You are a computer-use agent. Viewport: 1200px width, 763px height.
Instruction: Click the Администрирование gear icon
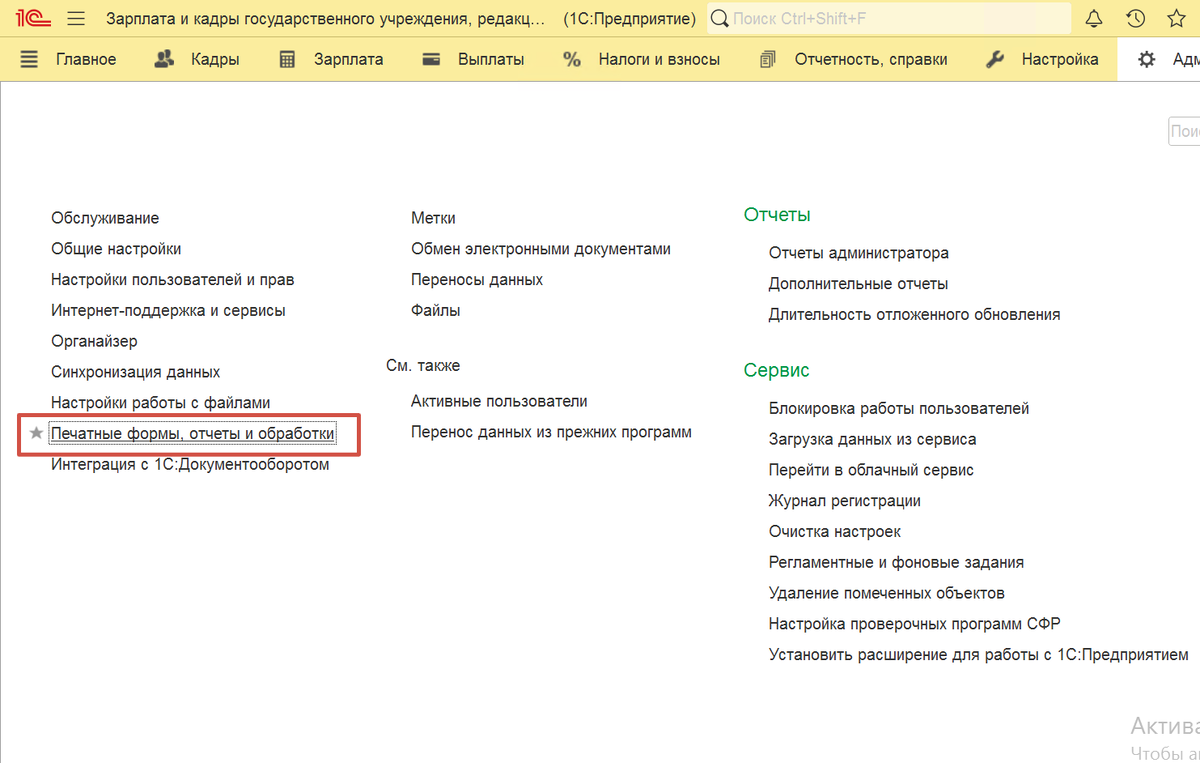pyautogui.click(x=1147, y=59)
